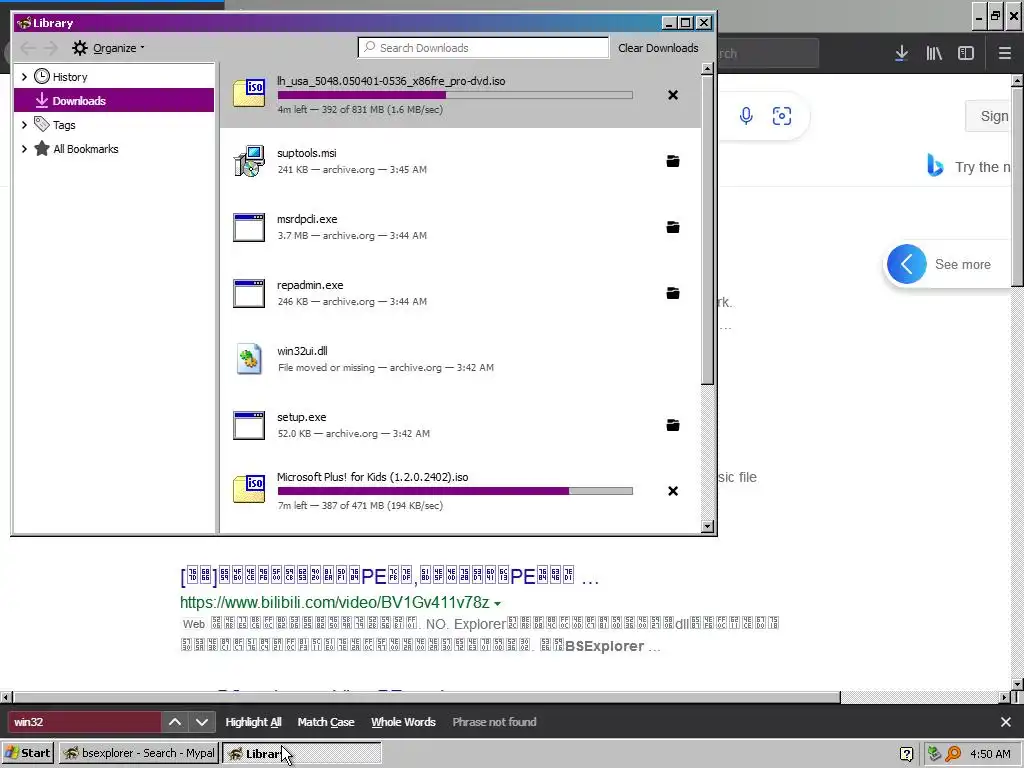Click the repadmin.exe file icon

click(x=249, y=293)
